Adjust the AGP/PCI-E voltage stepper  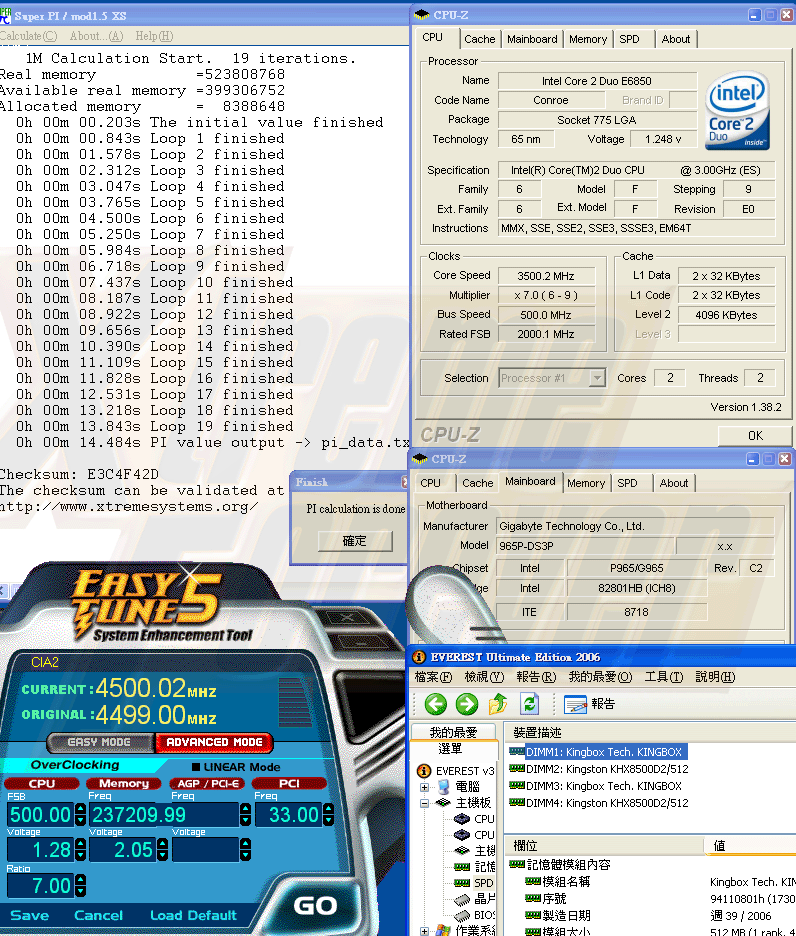click(245, 850)
